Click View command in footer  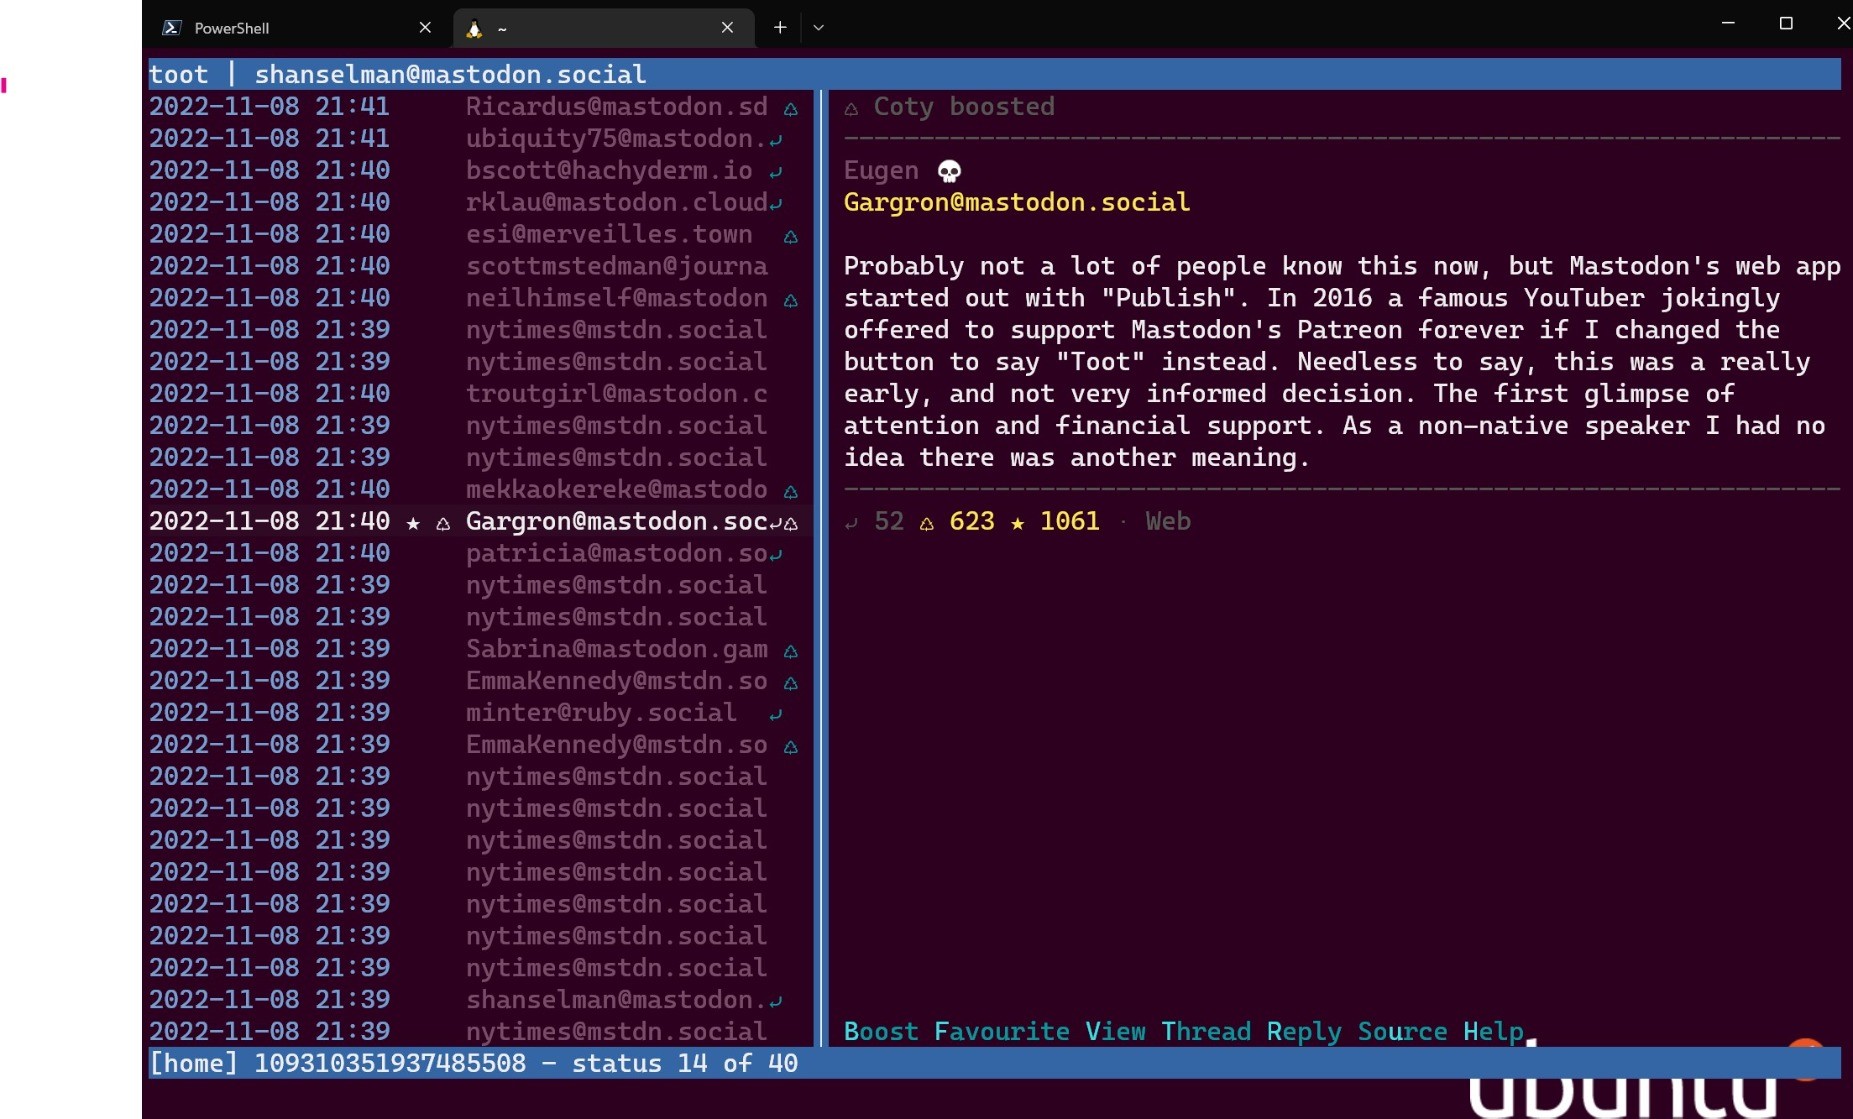(1115, 1031)
